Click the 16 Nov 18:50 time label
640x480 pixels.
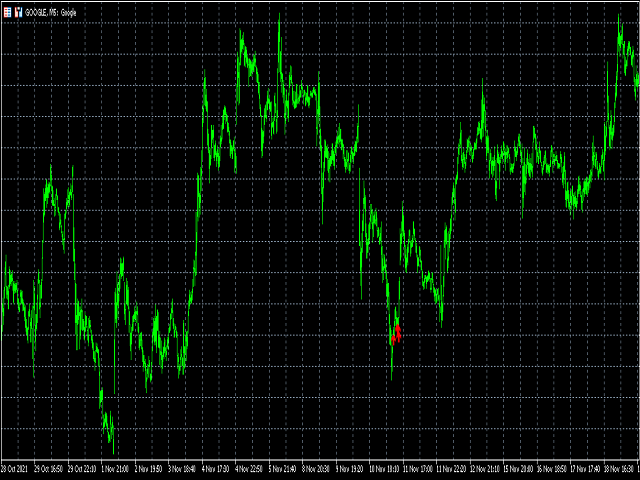553,468
